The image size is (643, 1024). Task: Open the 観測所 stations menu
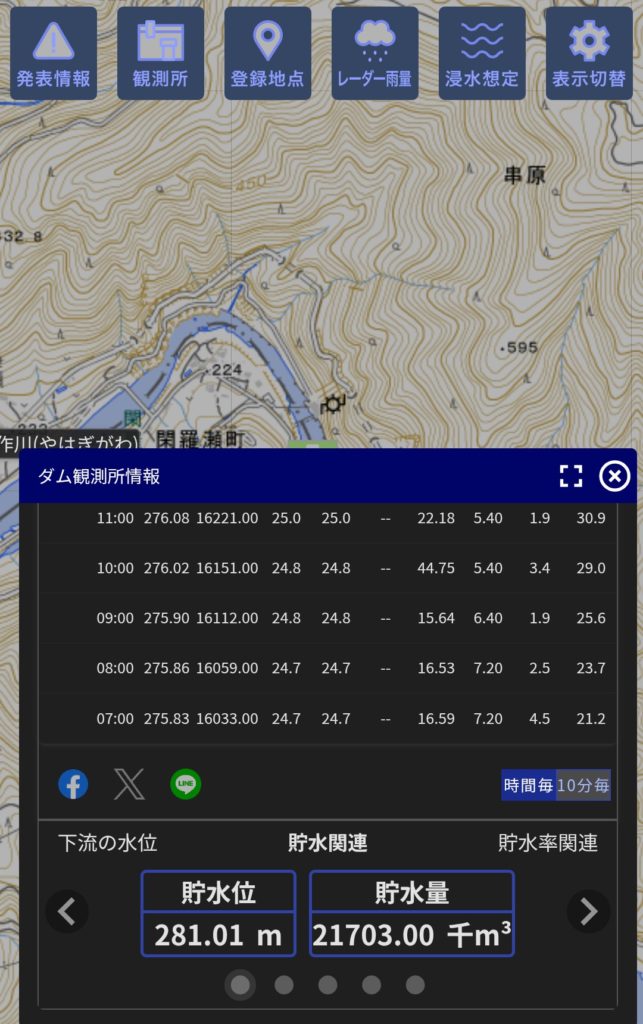pyautogui.click(x=160, y=54)
